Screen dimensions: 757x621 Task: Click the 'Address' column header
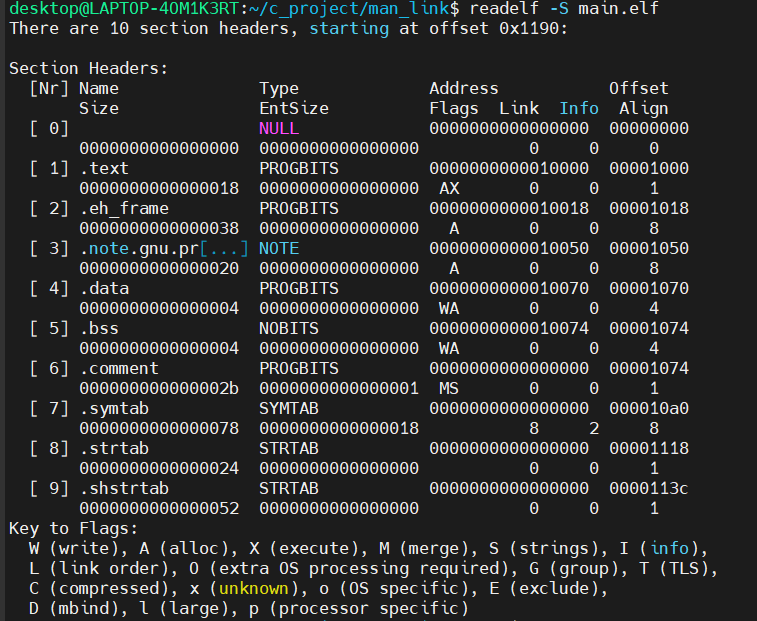(464, 88)
